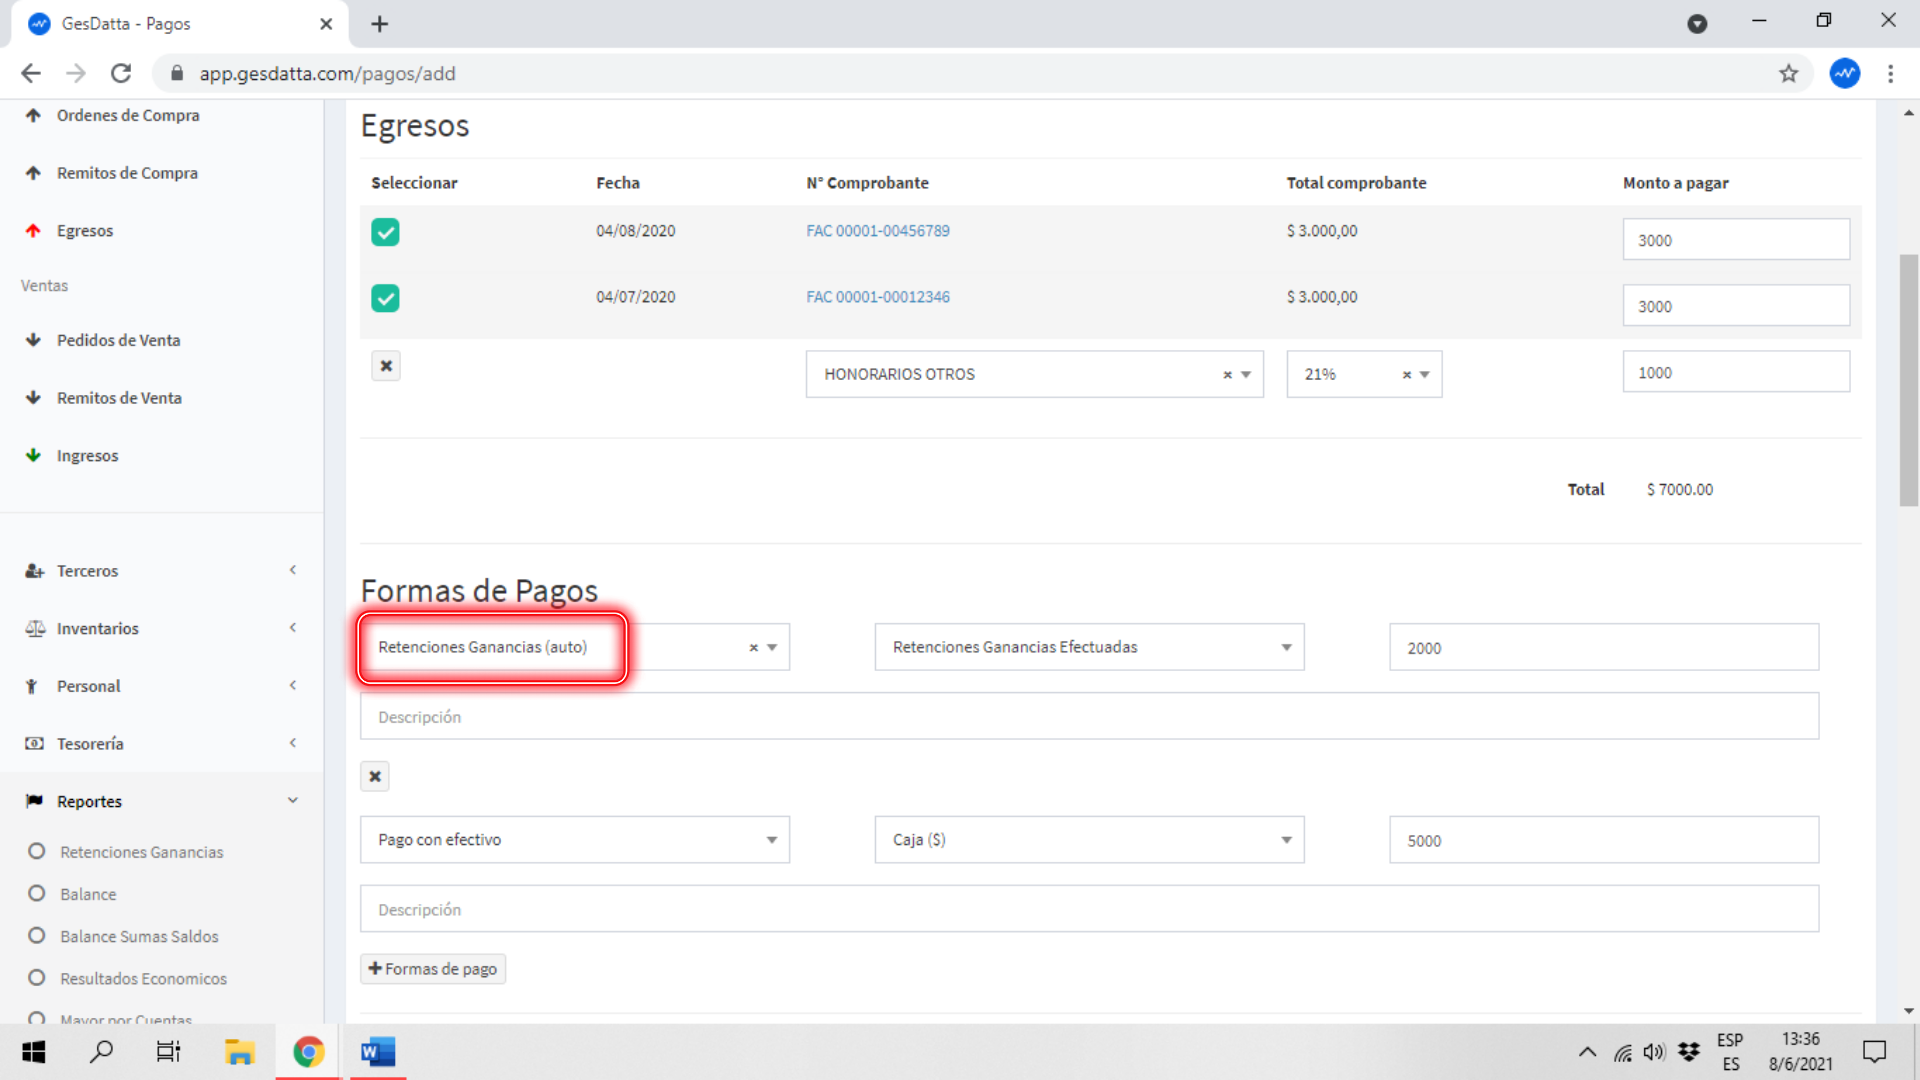1920x1080 pixels.
Task: Click the Inventarios scale icon
Action: coord(35,629)
